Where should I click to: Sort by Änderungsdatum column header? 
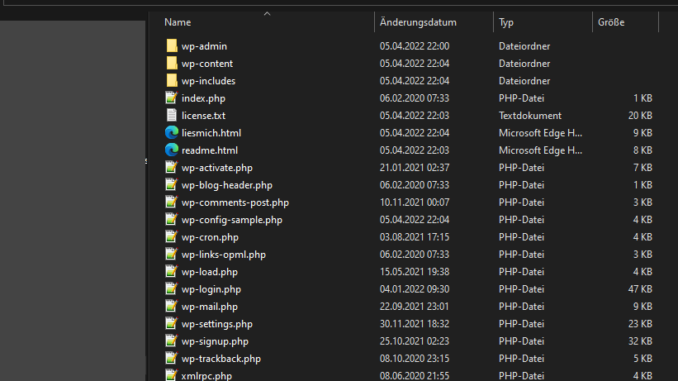tap(418, 22)
